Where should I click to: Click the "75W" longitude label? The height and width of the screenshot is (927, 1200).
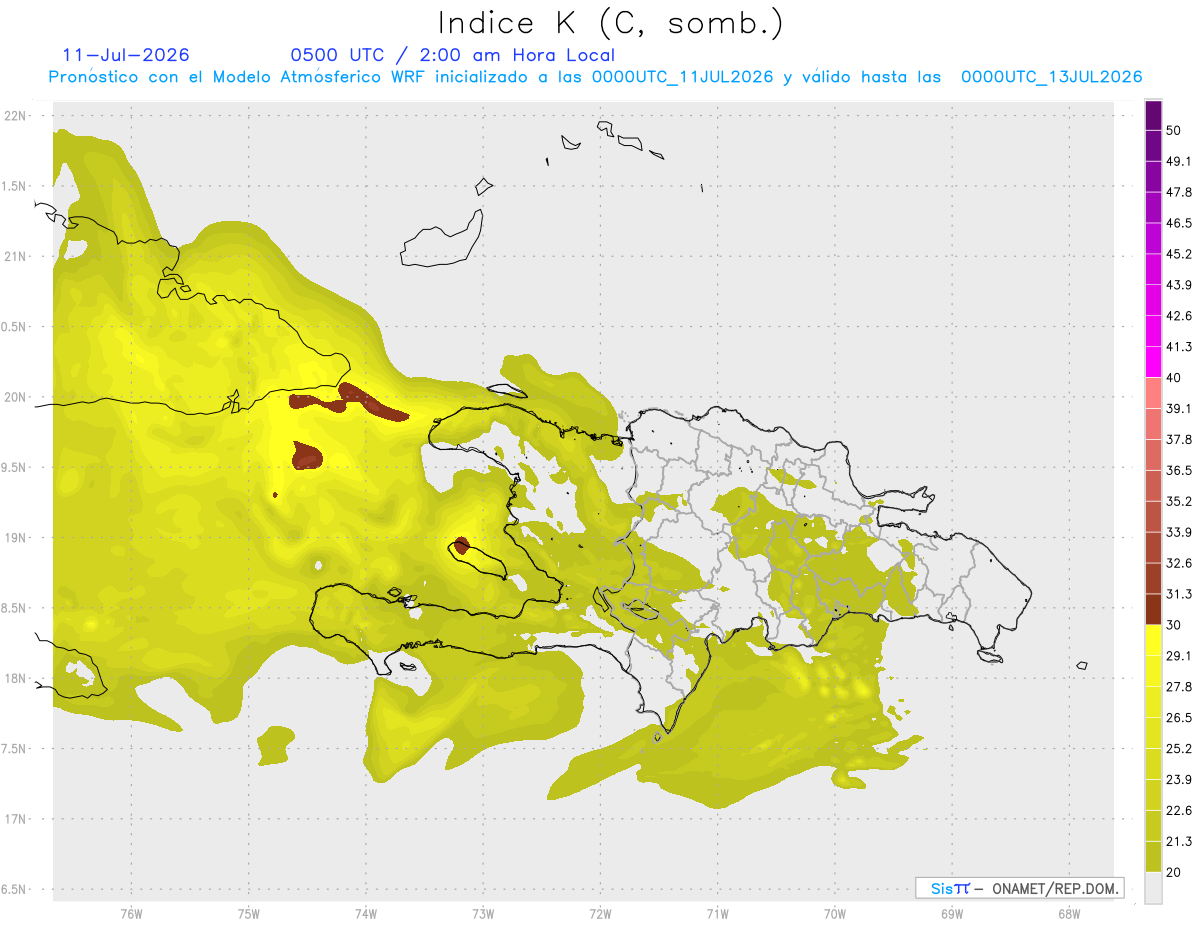click(248, 913)
